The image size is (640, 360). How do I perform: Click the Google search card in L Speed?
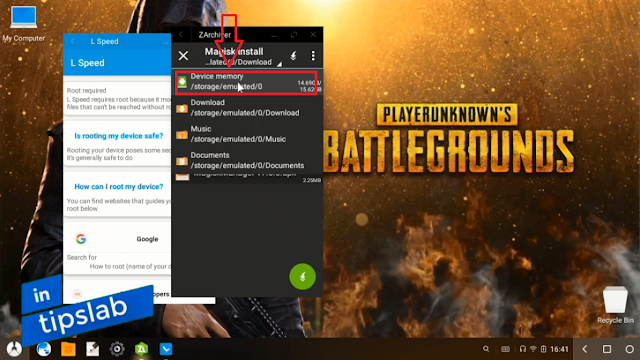click(x=118, y=248)
